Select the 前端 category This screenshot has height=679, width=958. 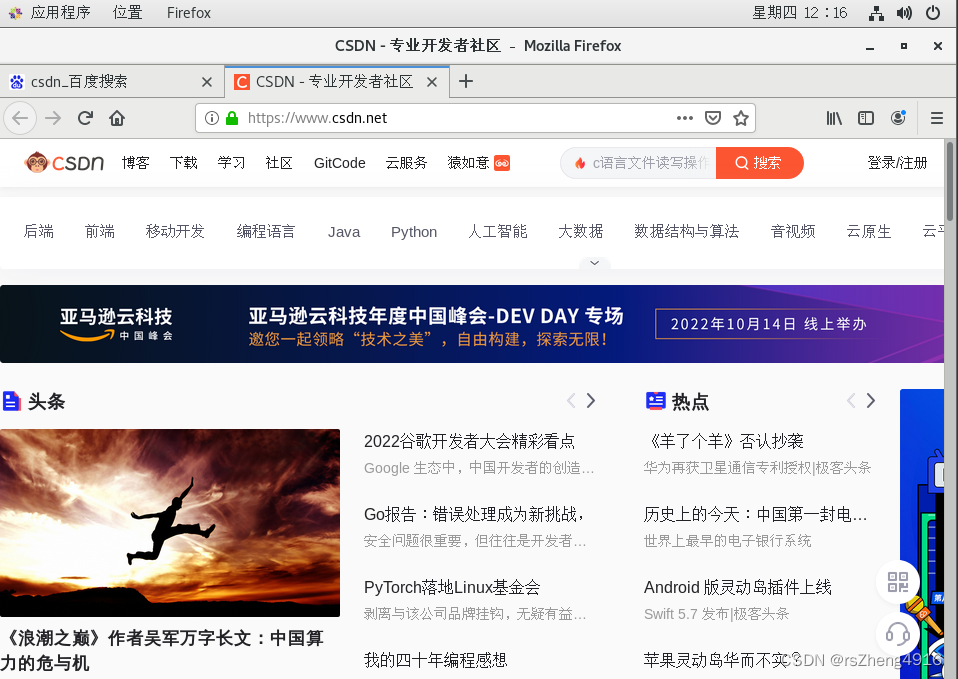[x=100, y=232]
